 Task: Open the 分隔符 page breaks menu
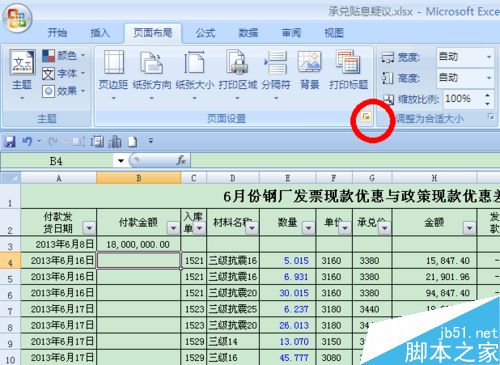[x=276, y=75]
